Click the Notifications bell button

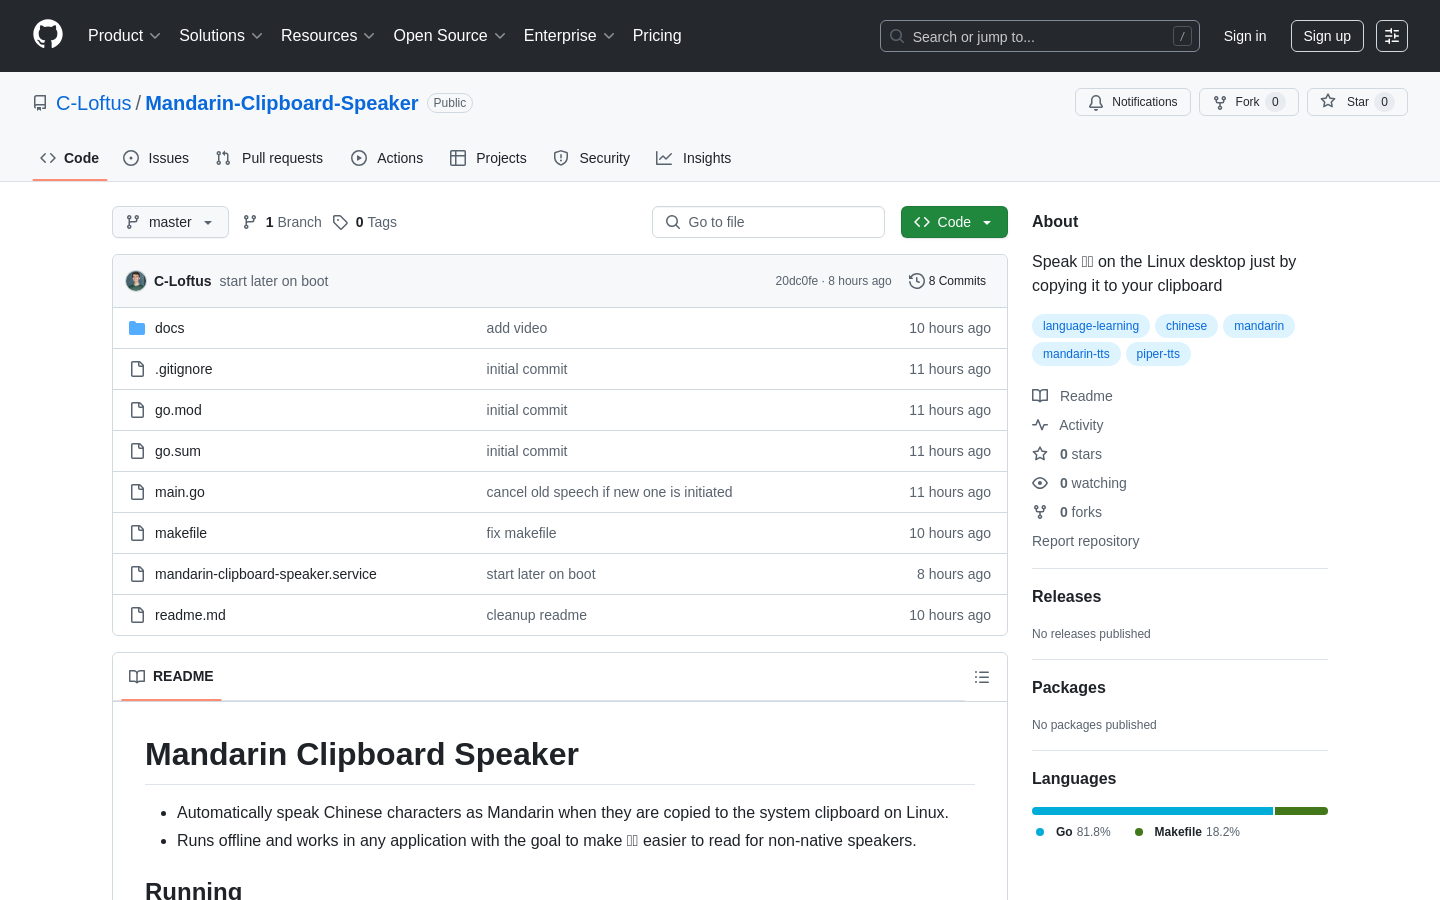[x=1133, y=102]
